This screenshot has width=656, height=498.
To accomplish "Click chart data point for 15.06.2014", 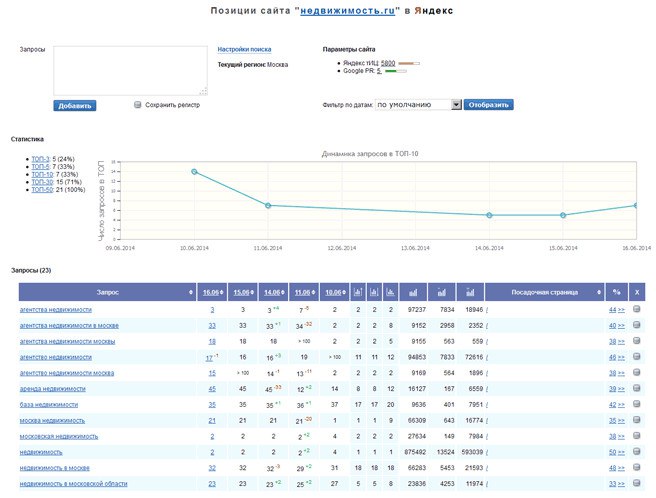I will click(563, 215).
